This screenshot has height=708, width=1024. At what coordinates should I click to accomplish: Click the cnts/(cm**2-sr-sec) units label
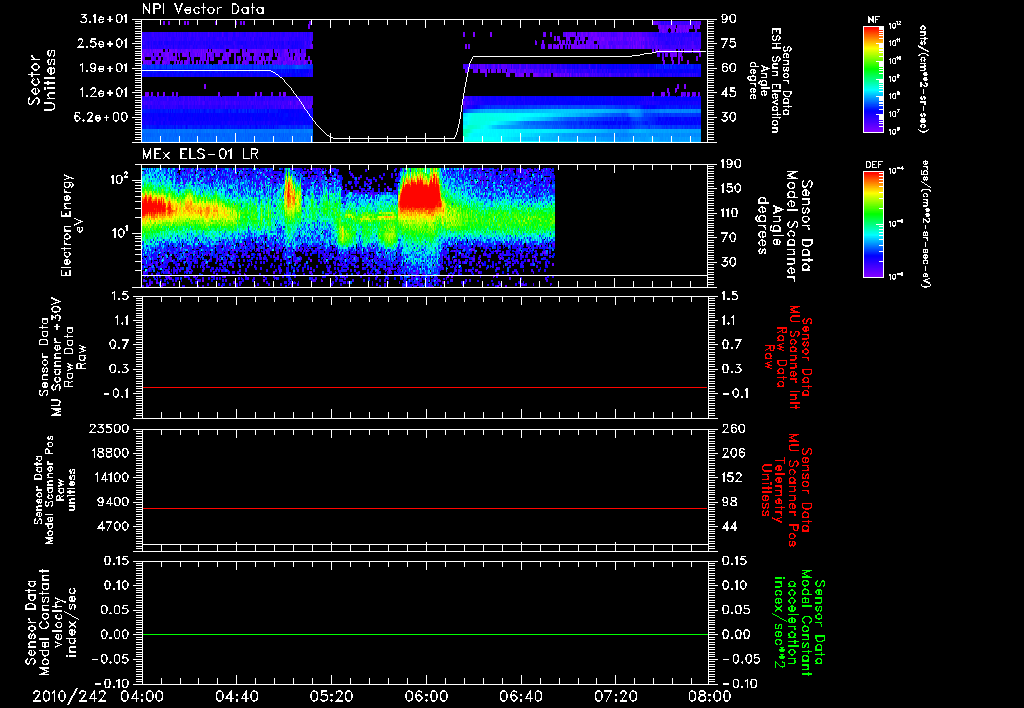click(x=923, y=78)
